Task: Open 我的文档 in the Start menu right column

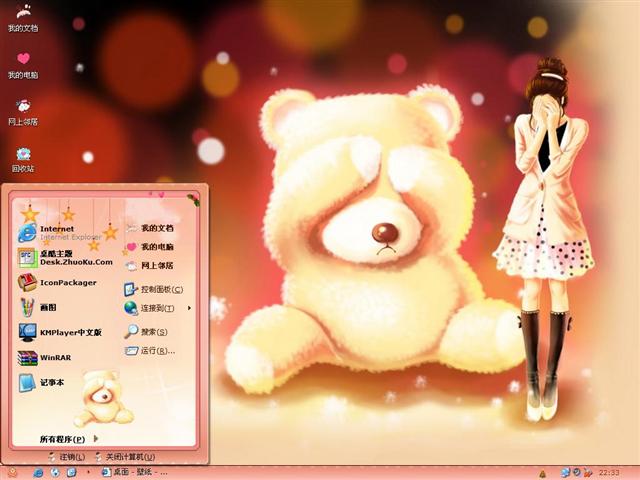Action: pyautogui.click(x=149, y=228)
